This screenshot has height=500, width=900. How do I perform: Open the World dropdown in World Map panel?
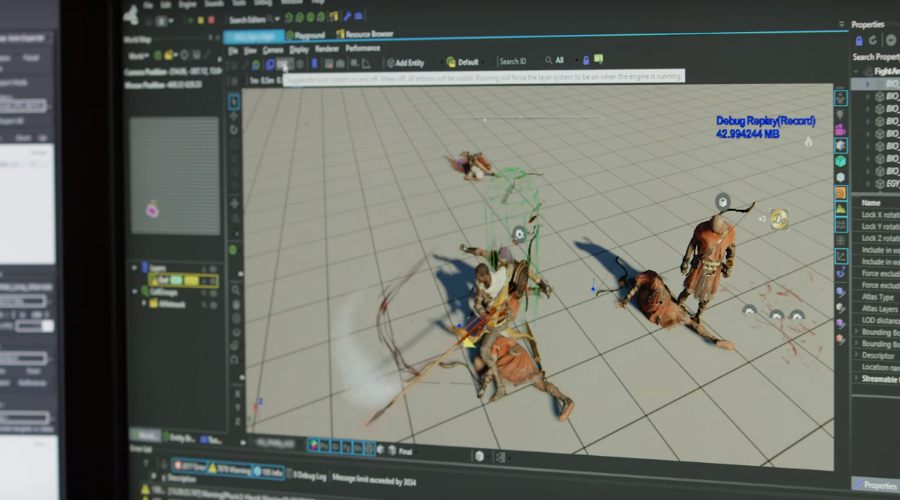pos(139,56)
